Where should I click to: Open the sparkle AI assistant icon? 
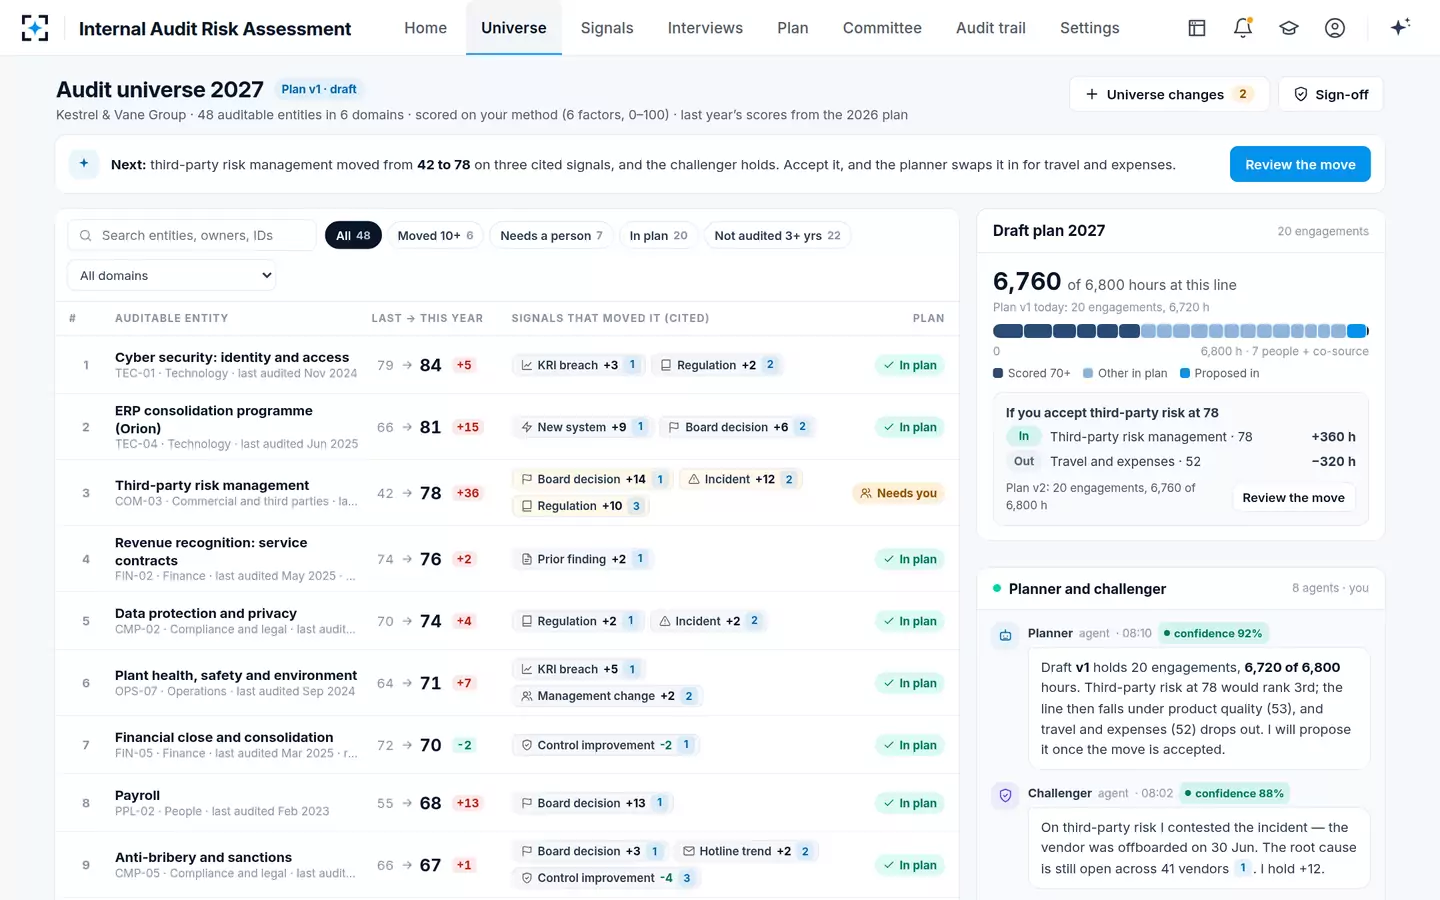[1400, 27]
